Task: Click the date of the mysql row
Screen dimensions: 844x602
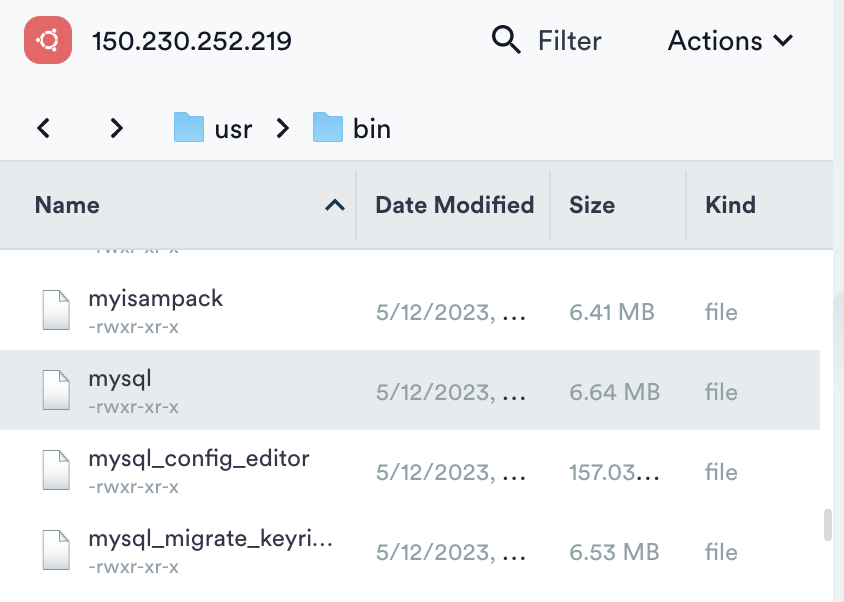Action: tap(451, 393)
